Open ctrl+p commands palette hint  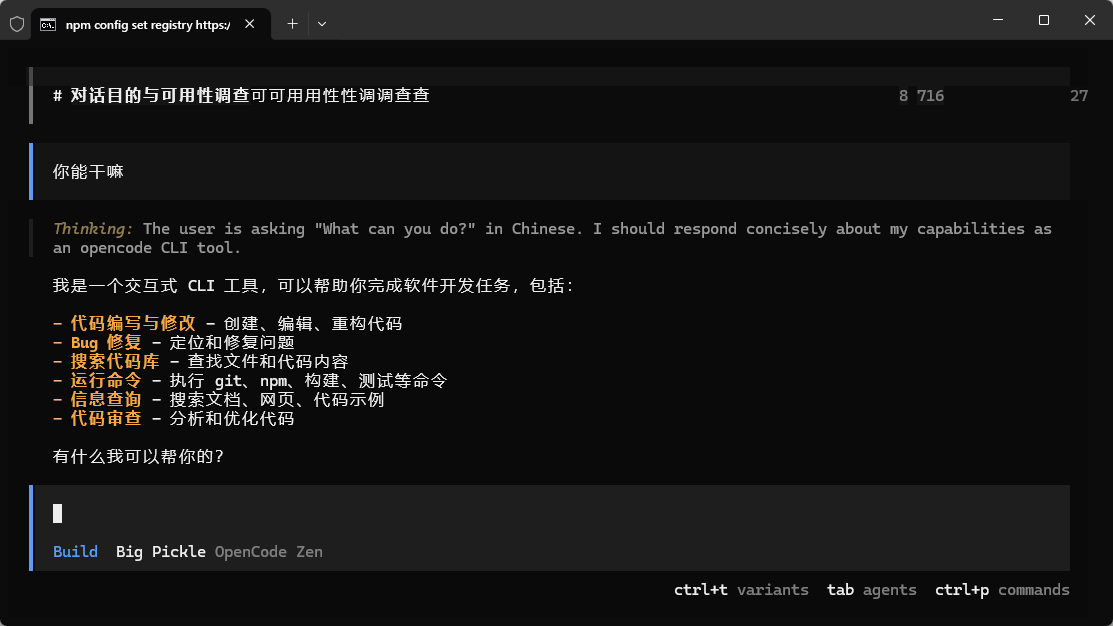pos(1001,590)
